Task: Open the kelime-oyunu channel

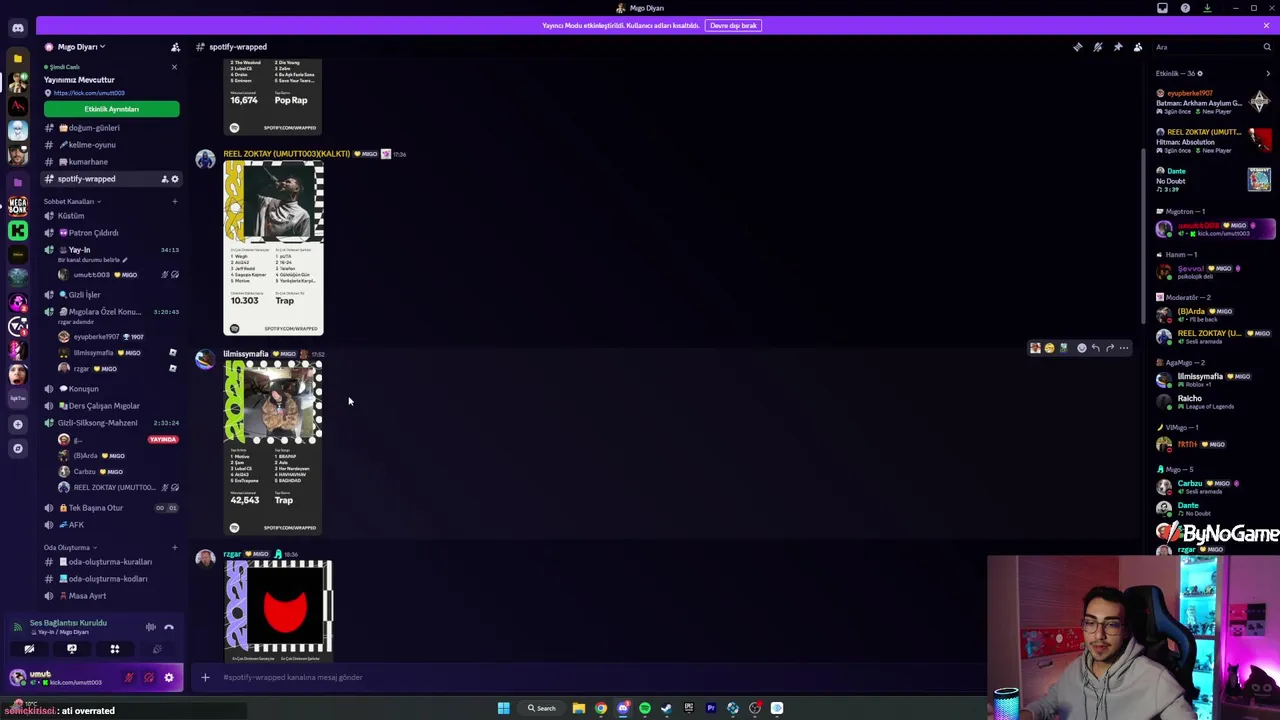Action: coord(111,145)
